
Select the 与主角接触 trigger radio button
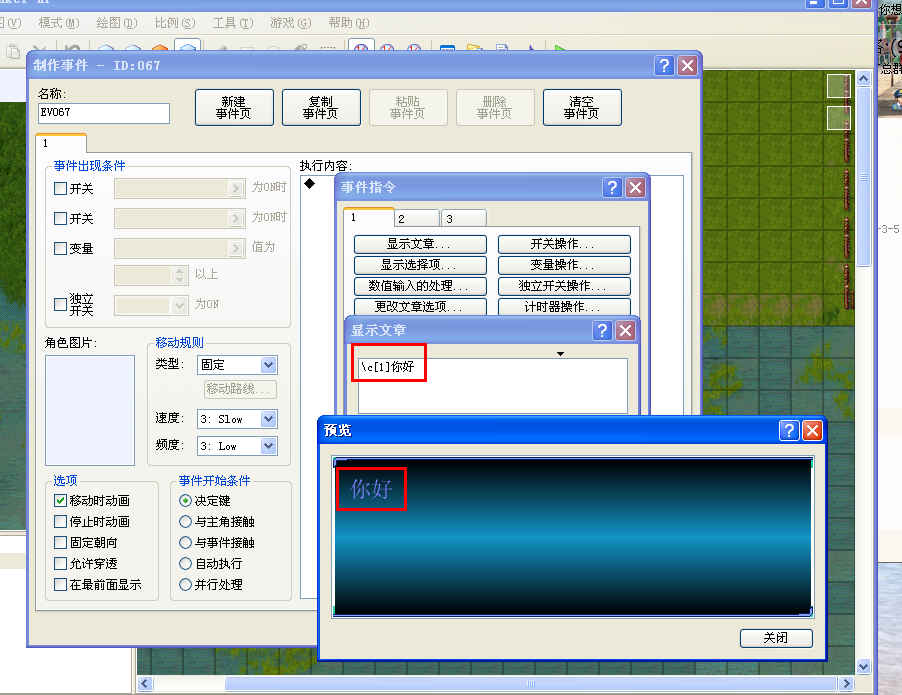click(x=185, y=522)
